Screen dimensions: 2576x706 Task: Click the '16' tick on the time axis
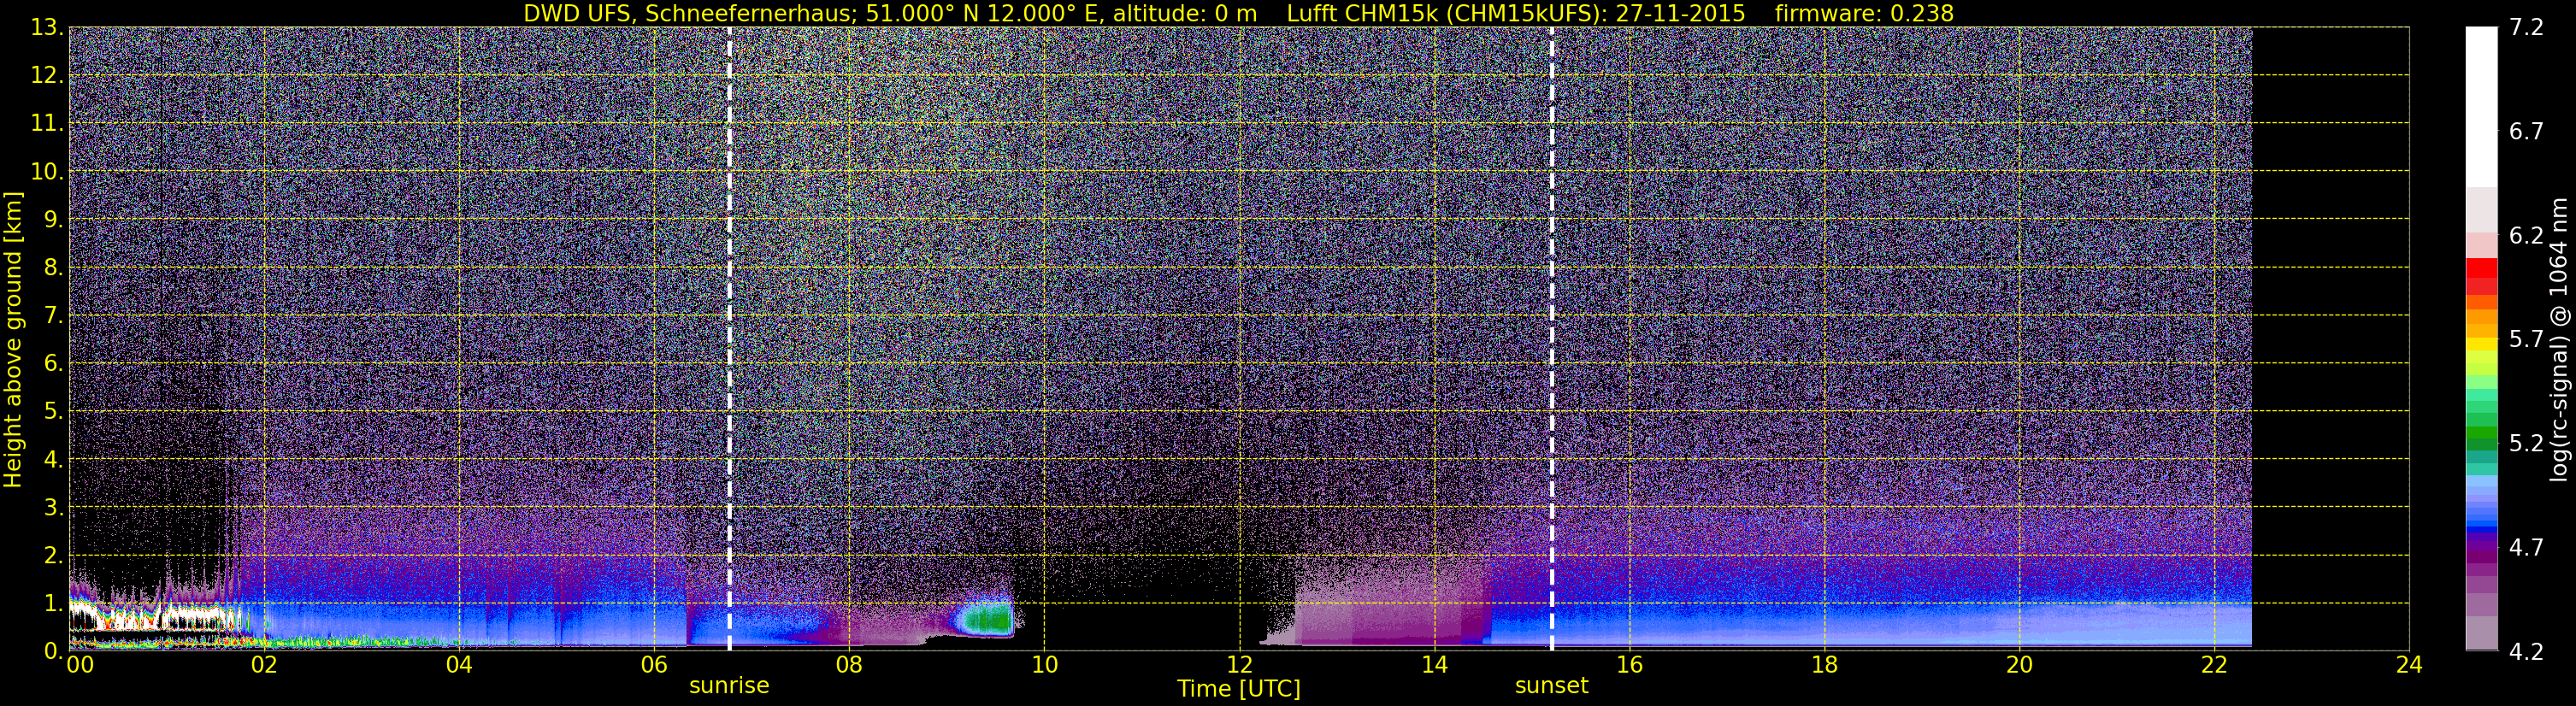[x=1629, y=665]
